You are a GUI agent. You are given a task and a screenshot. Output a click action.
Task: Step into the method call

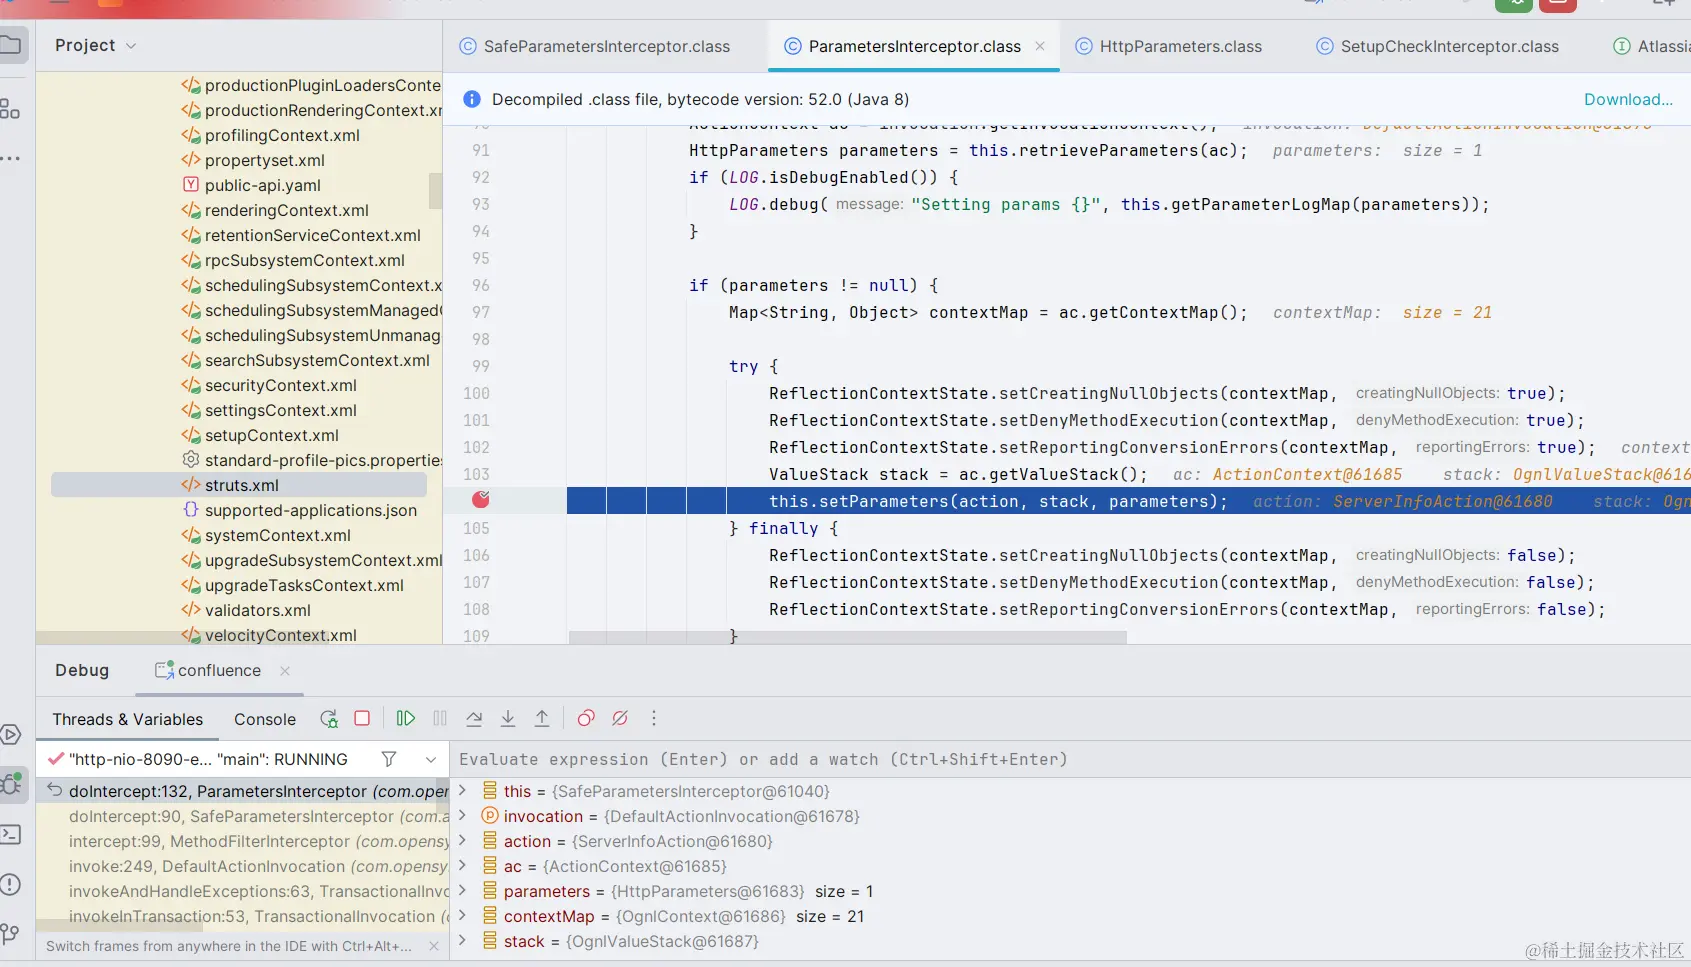pyautogui.click(x=508, y=718)
